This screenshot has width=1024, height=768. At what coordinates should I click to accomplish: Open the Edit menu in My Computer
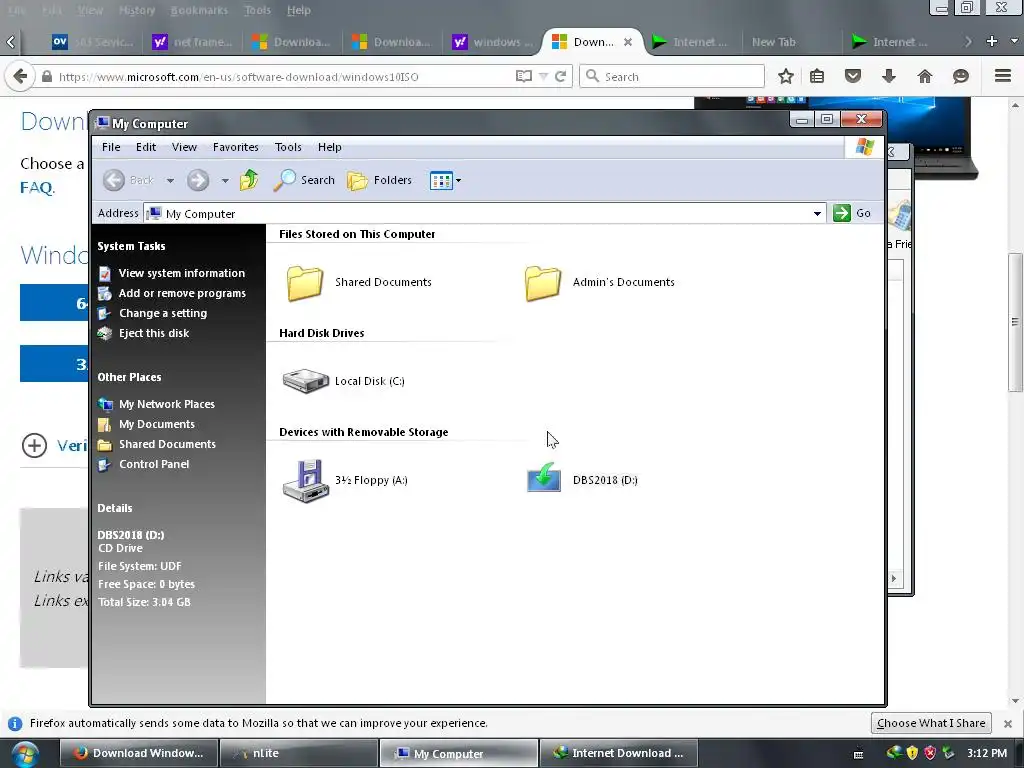pyautogui.click(x=146, y=147)
